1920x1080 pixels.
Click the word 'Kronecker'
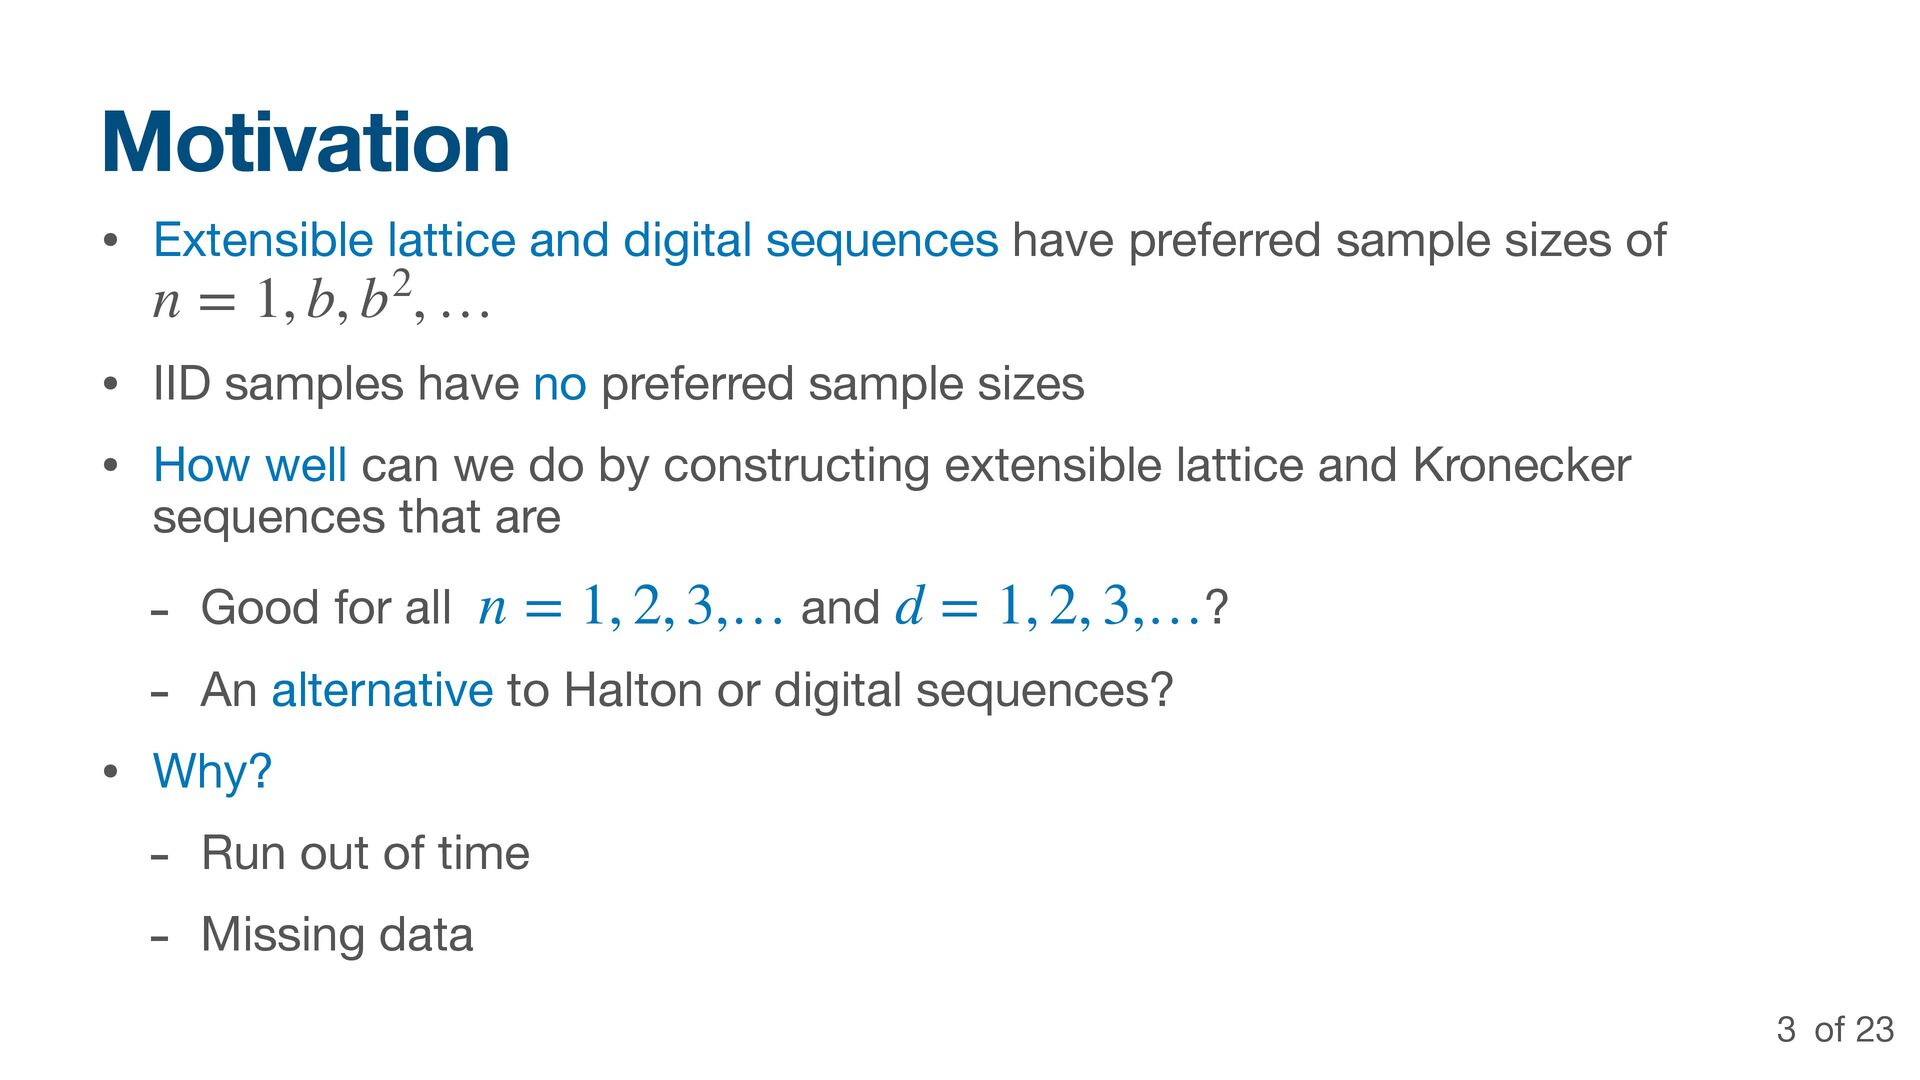pos(1521,465)
